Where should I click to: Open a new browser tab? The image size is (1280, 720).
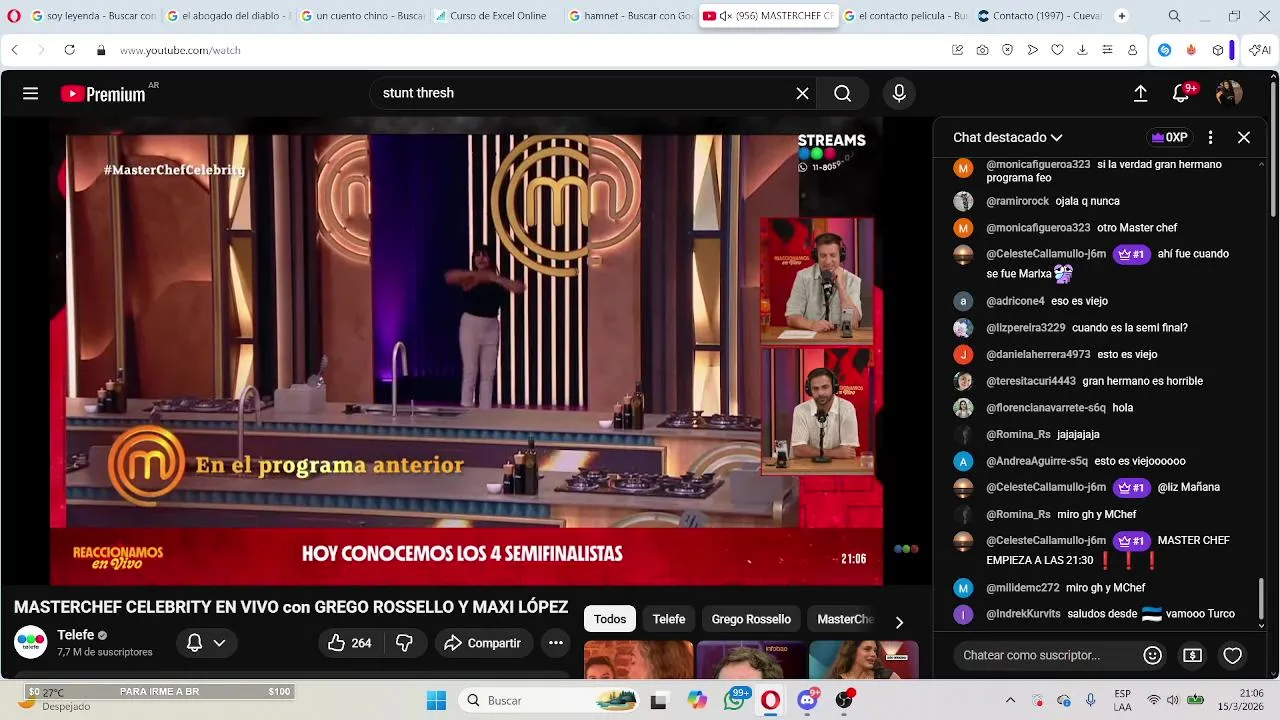[x=1121, y=16]
